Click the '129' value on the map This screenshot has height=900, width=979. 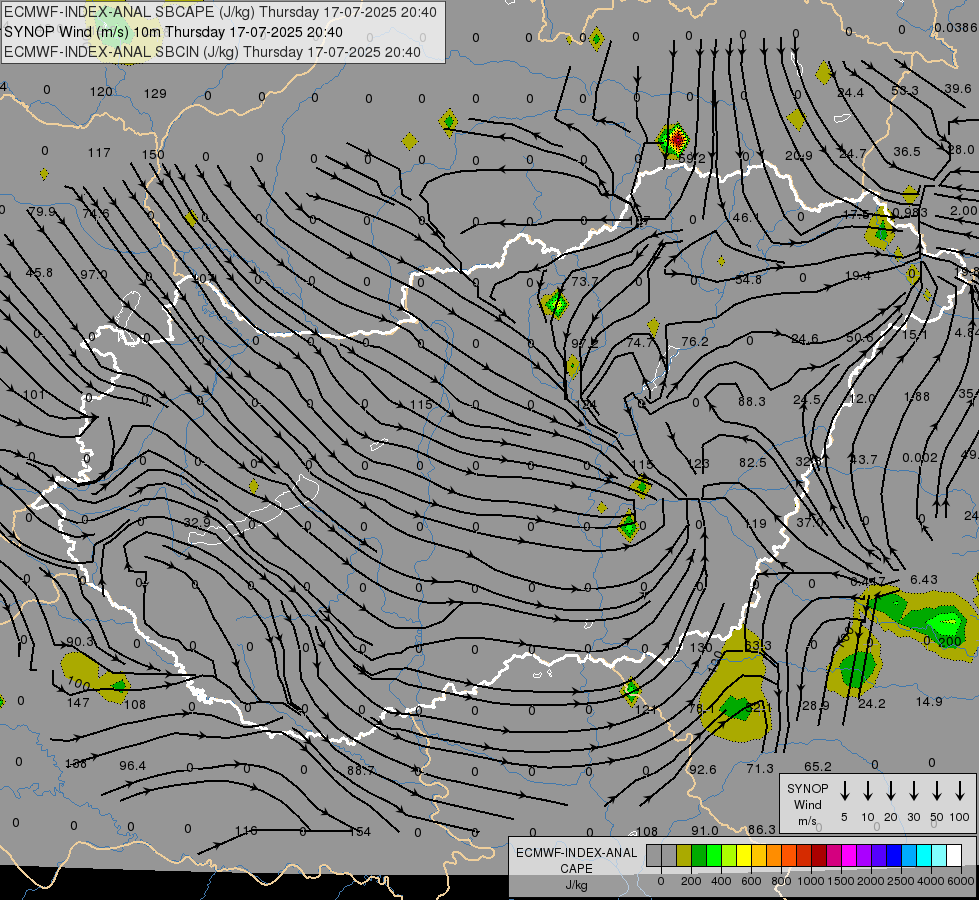click(x=155, y=94)
